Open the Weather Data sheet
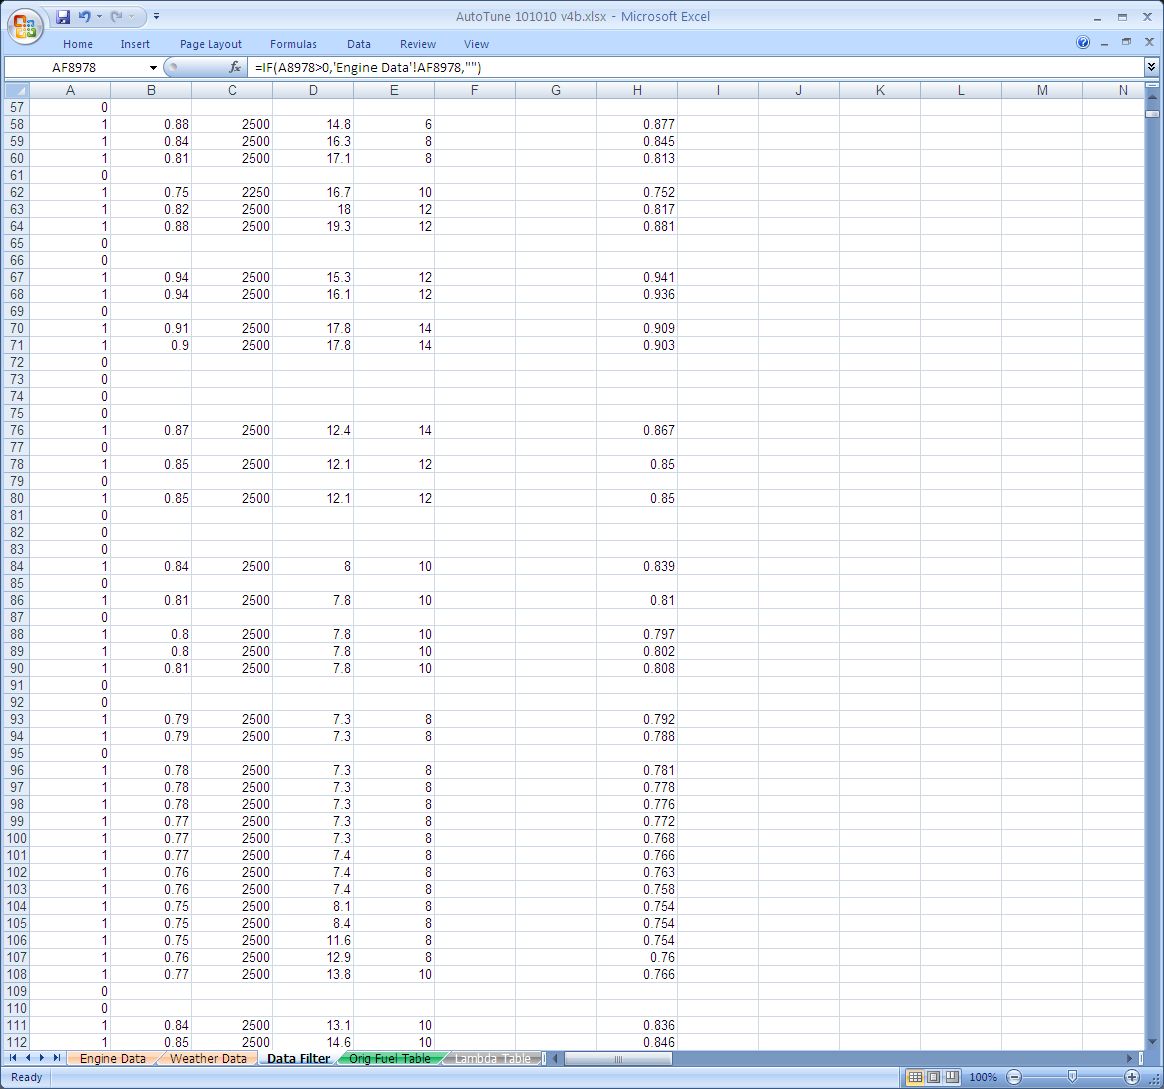1164x1089 pixels. pos(207,1058)
